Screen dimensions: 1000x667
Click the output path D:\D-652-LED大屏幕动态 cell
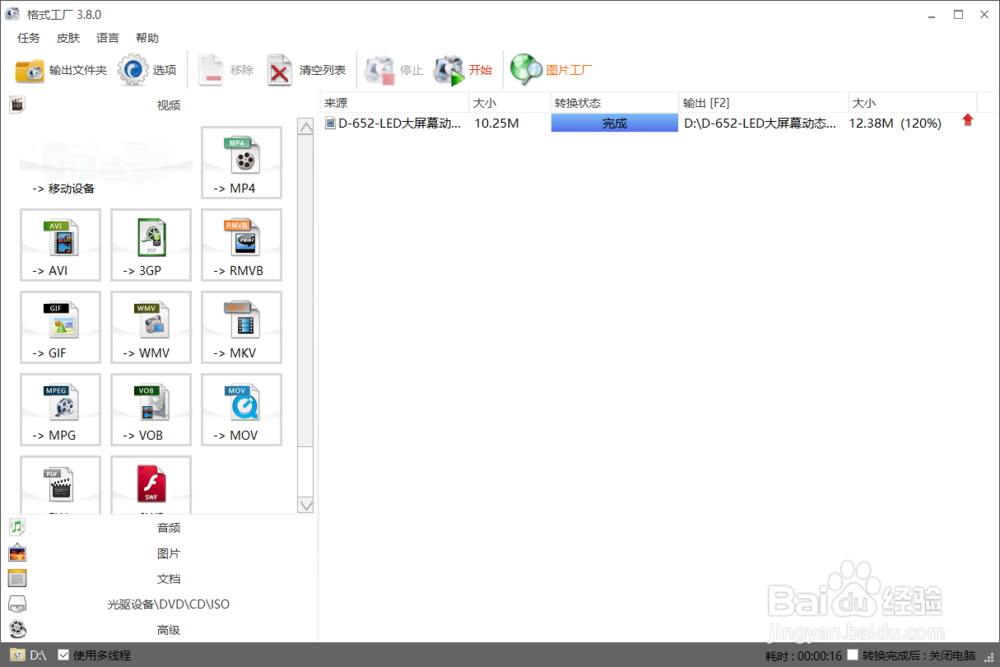760,123
